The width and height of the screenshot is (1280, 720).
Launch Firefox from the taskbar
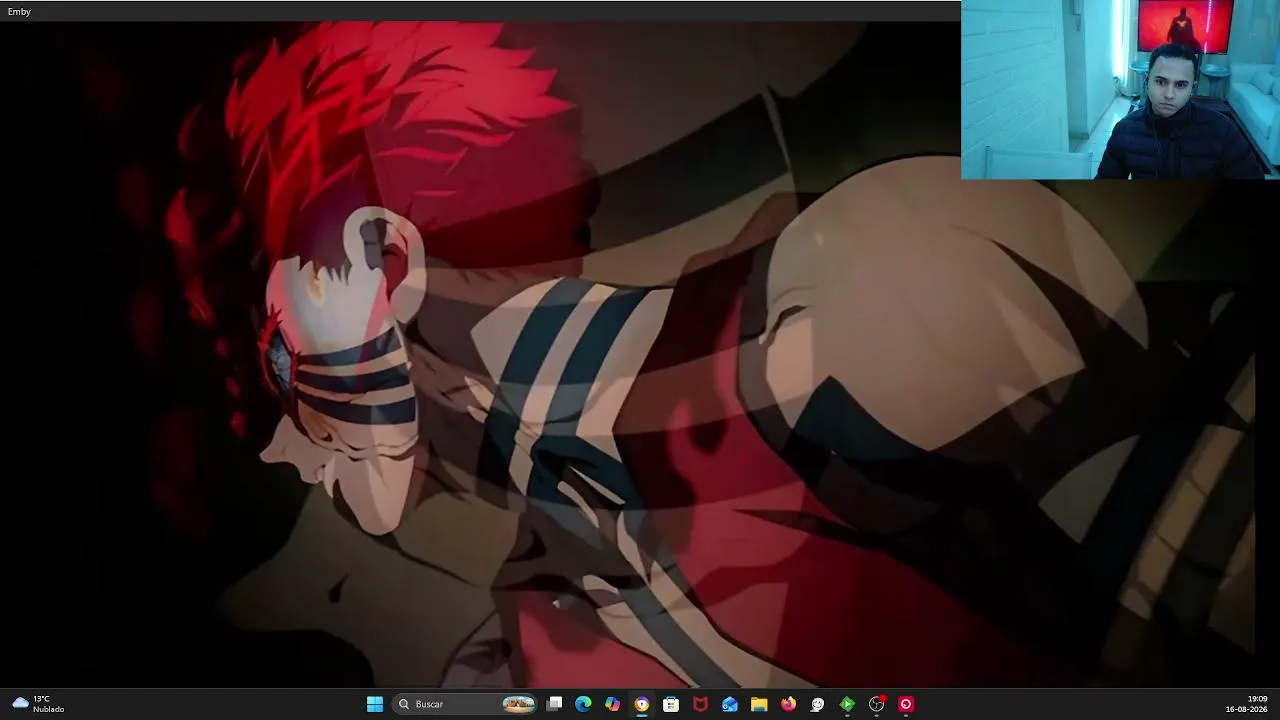tap(788, 704)
